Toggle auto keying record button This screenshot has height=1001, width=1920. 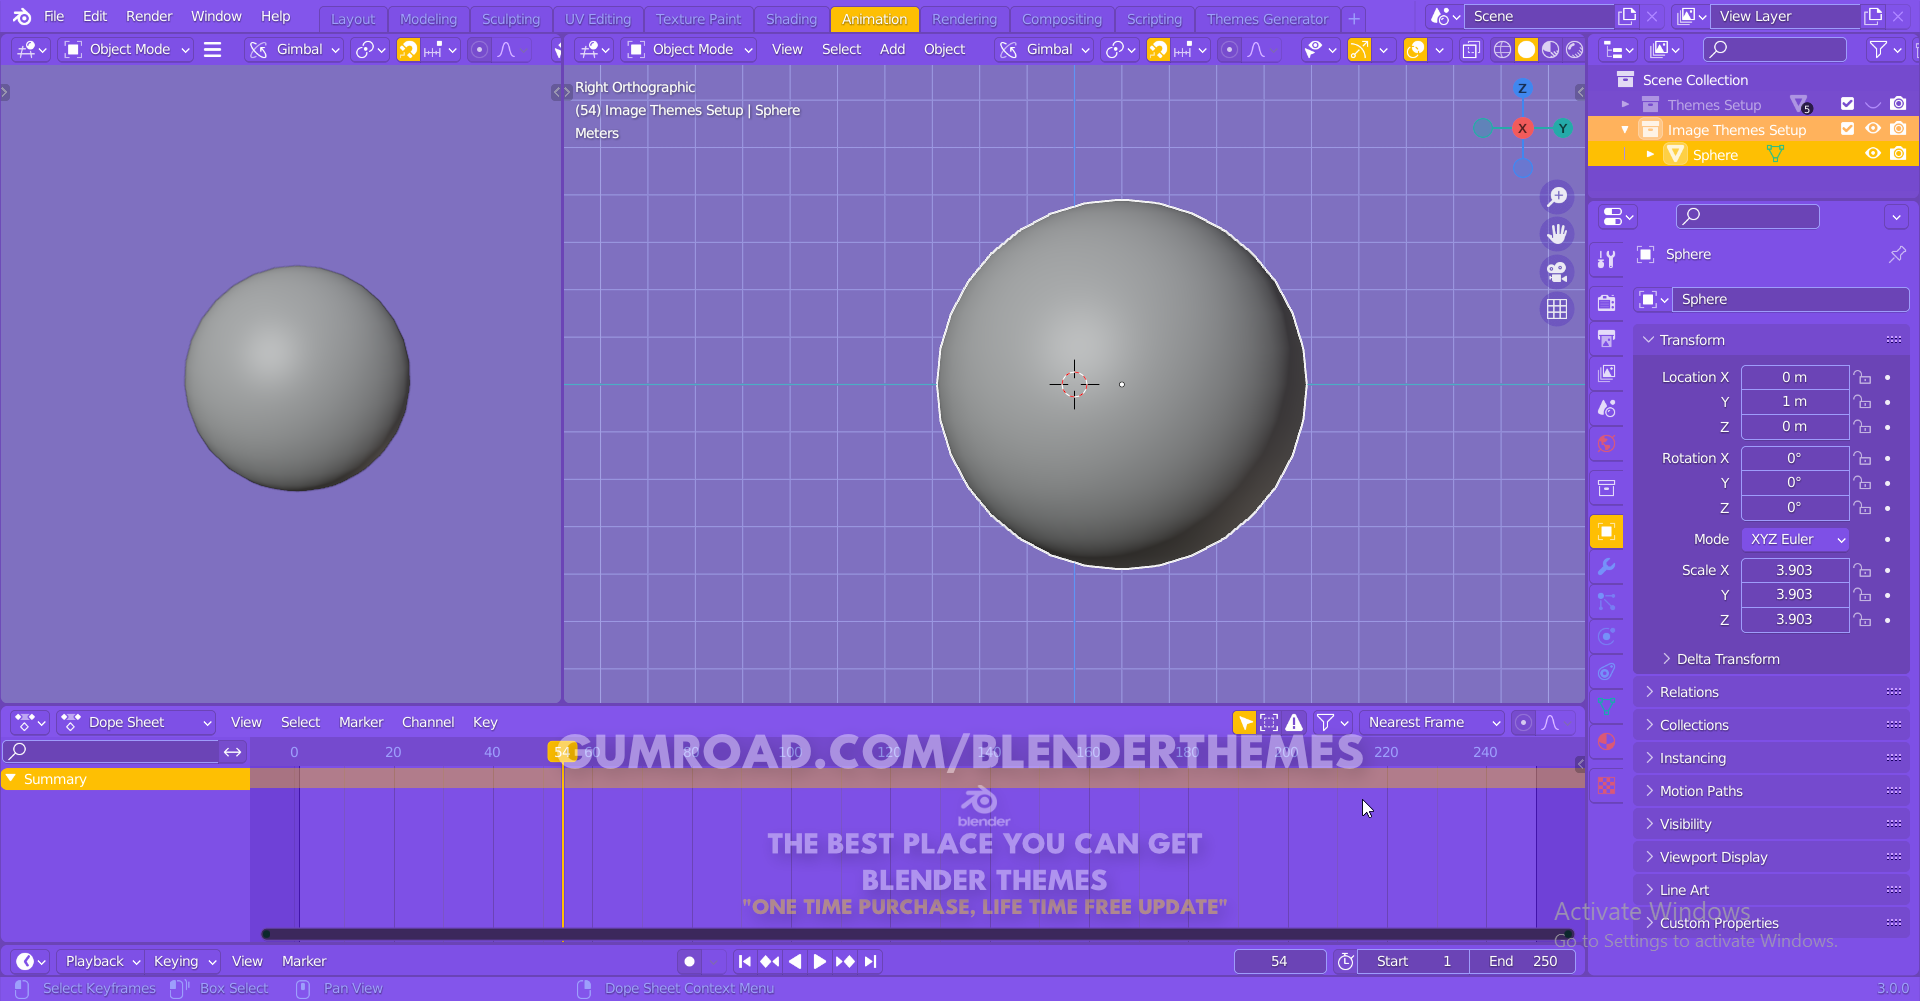[689, 961]
